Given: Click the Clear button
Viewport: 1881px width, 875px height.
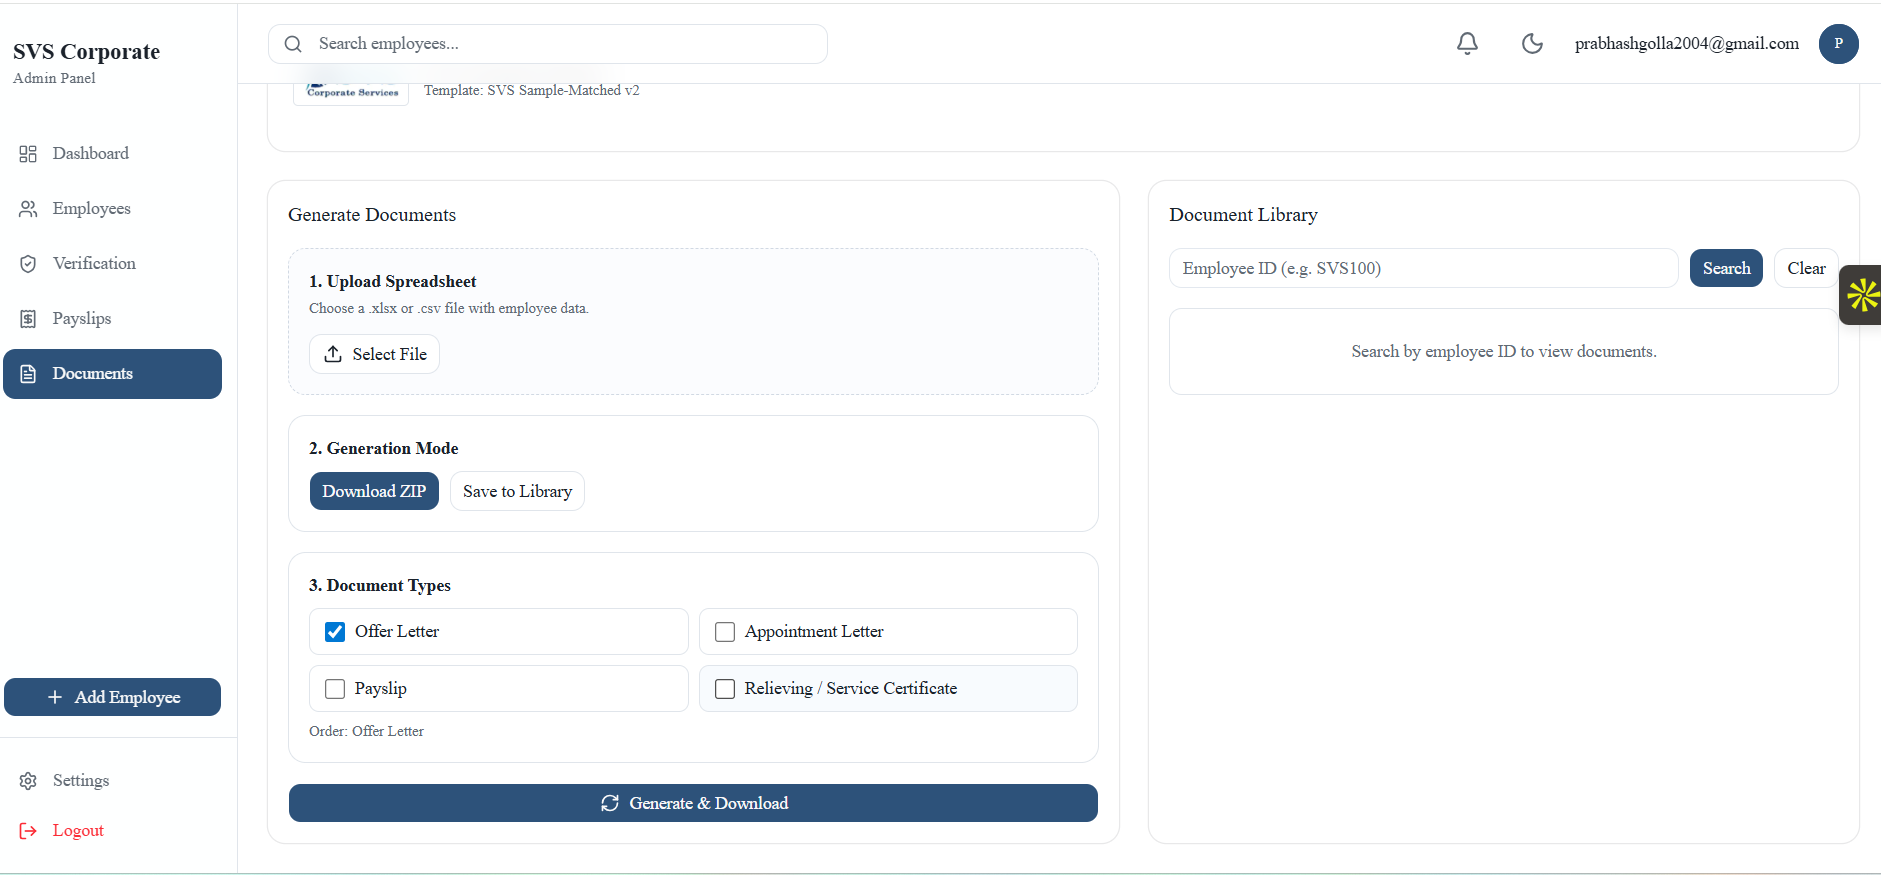Looking at the screenshot, I should coord(1806,268).
